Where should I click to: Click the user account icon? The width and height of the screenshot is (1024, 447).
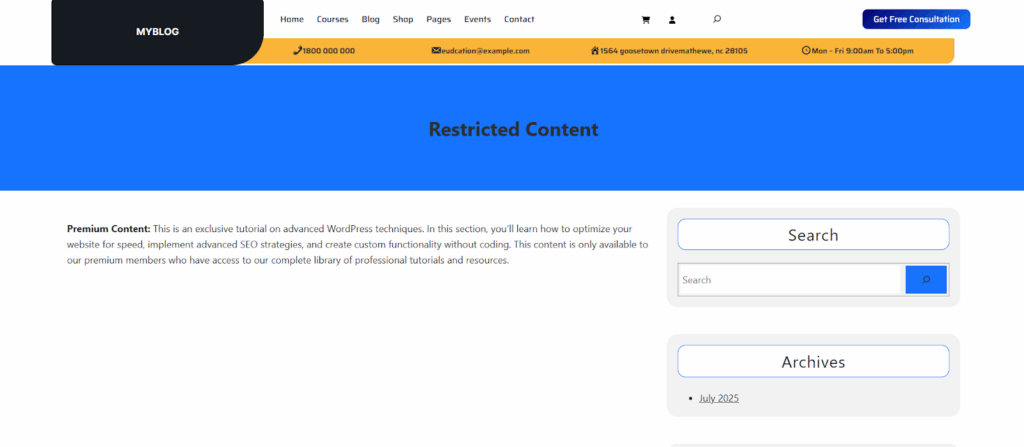click(x=672, y=19)
